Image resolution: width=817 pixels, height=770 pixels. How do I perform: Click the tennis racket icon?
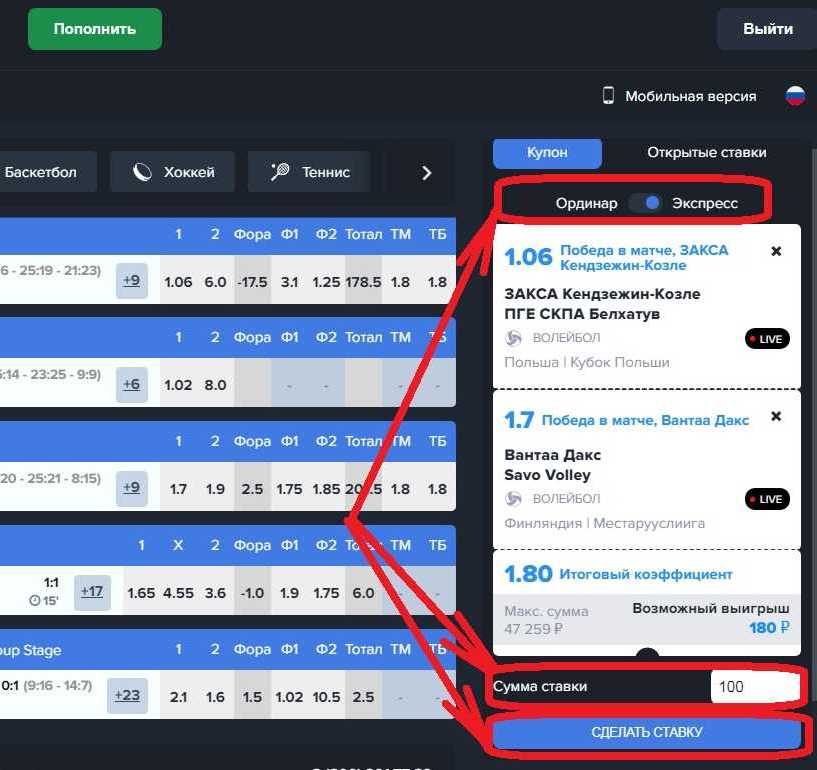click(280, 172)
